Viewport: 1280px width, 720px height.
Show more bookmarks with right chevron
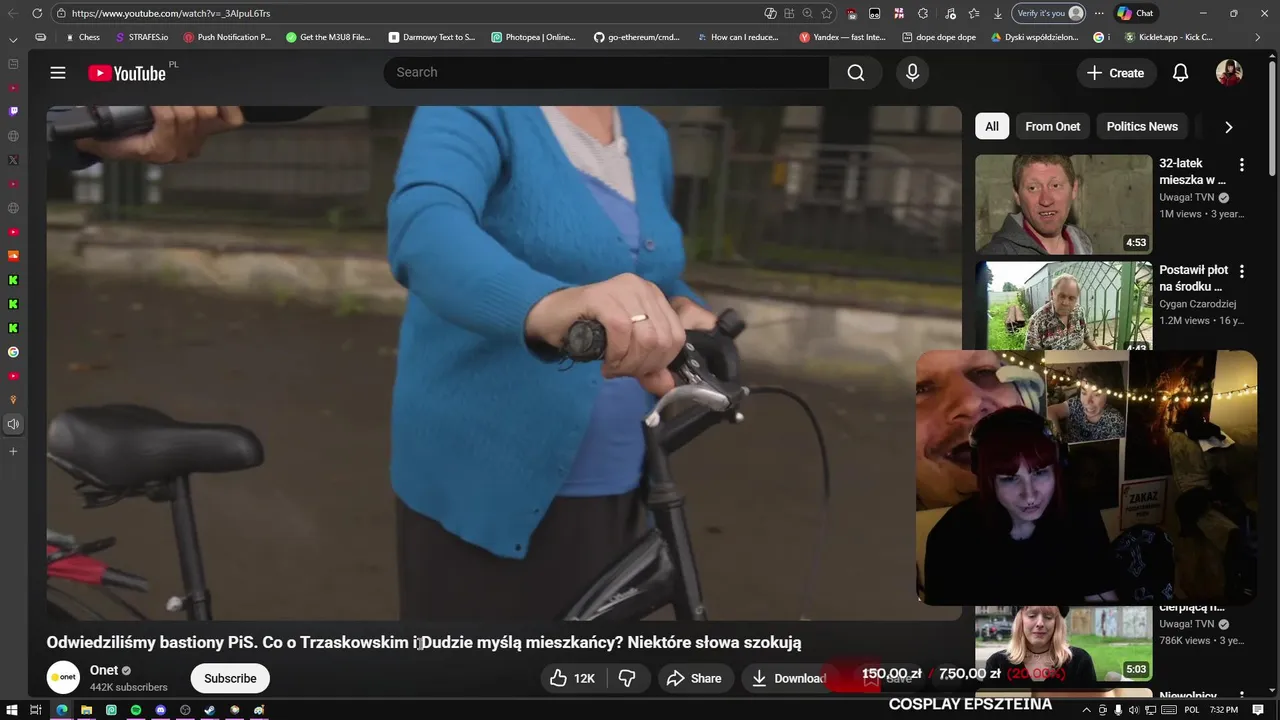[1256, 37]
